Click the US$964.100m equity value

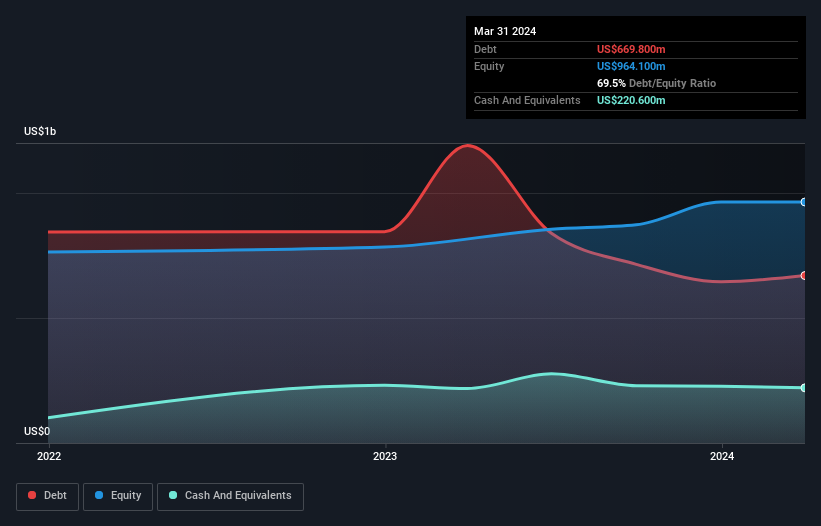tap(631, 66)
